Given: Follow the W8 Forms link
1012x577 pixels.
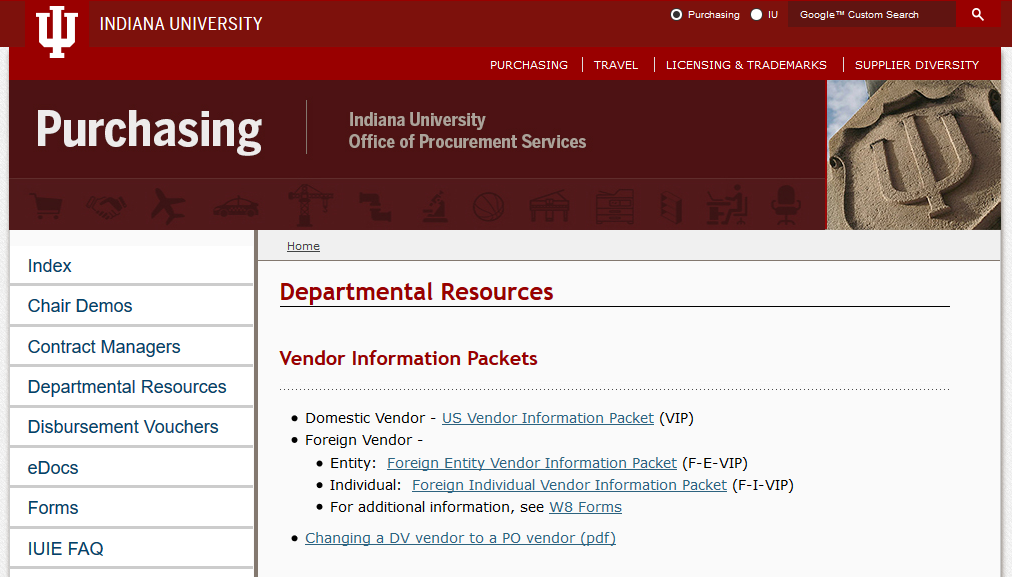Looking at the screenshot, I should tap(585, 507).
